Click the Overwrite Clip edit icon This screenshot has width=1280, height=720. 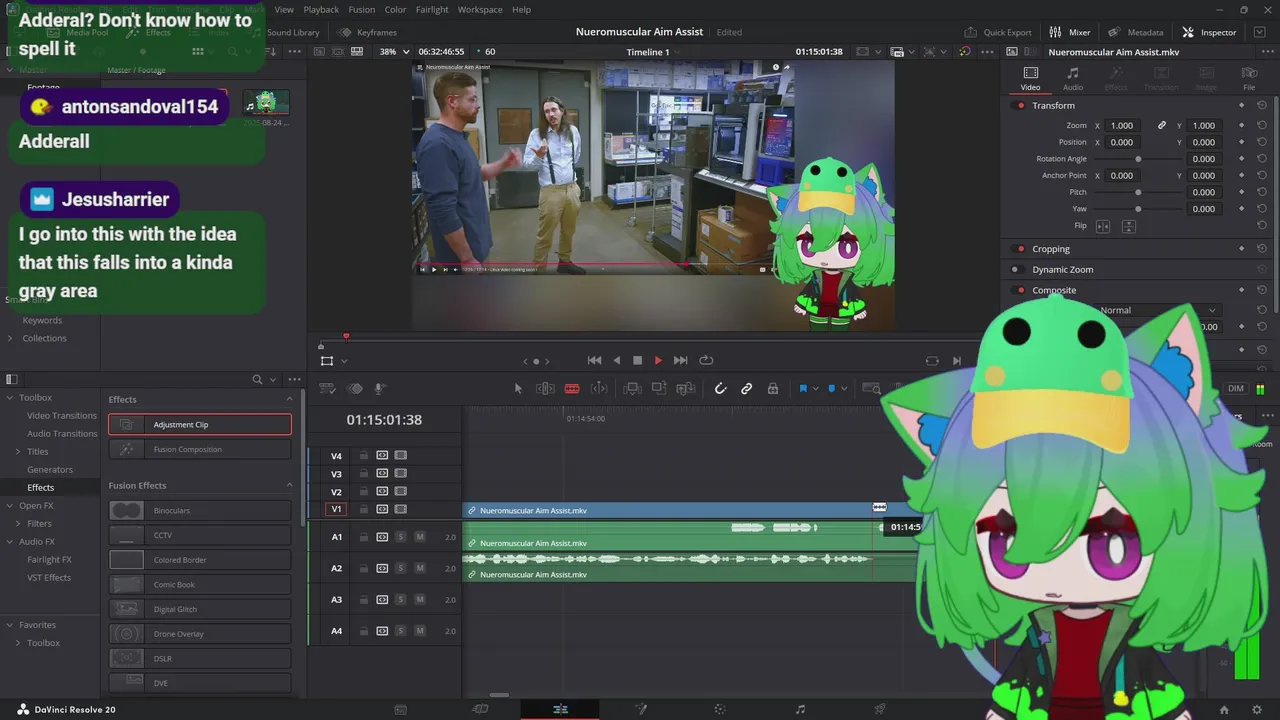tap(659, 388)
